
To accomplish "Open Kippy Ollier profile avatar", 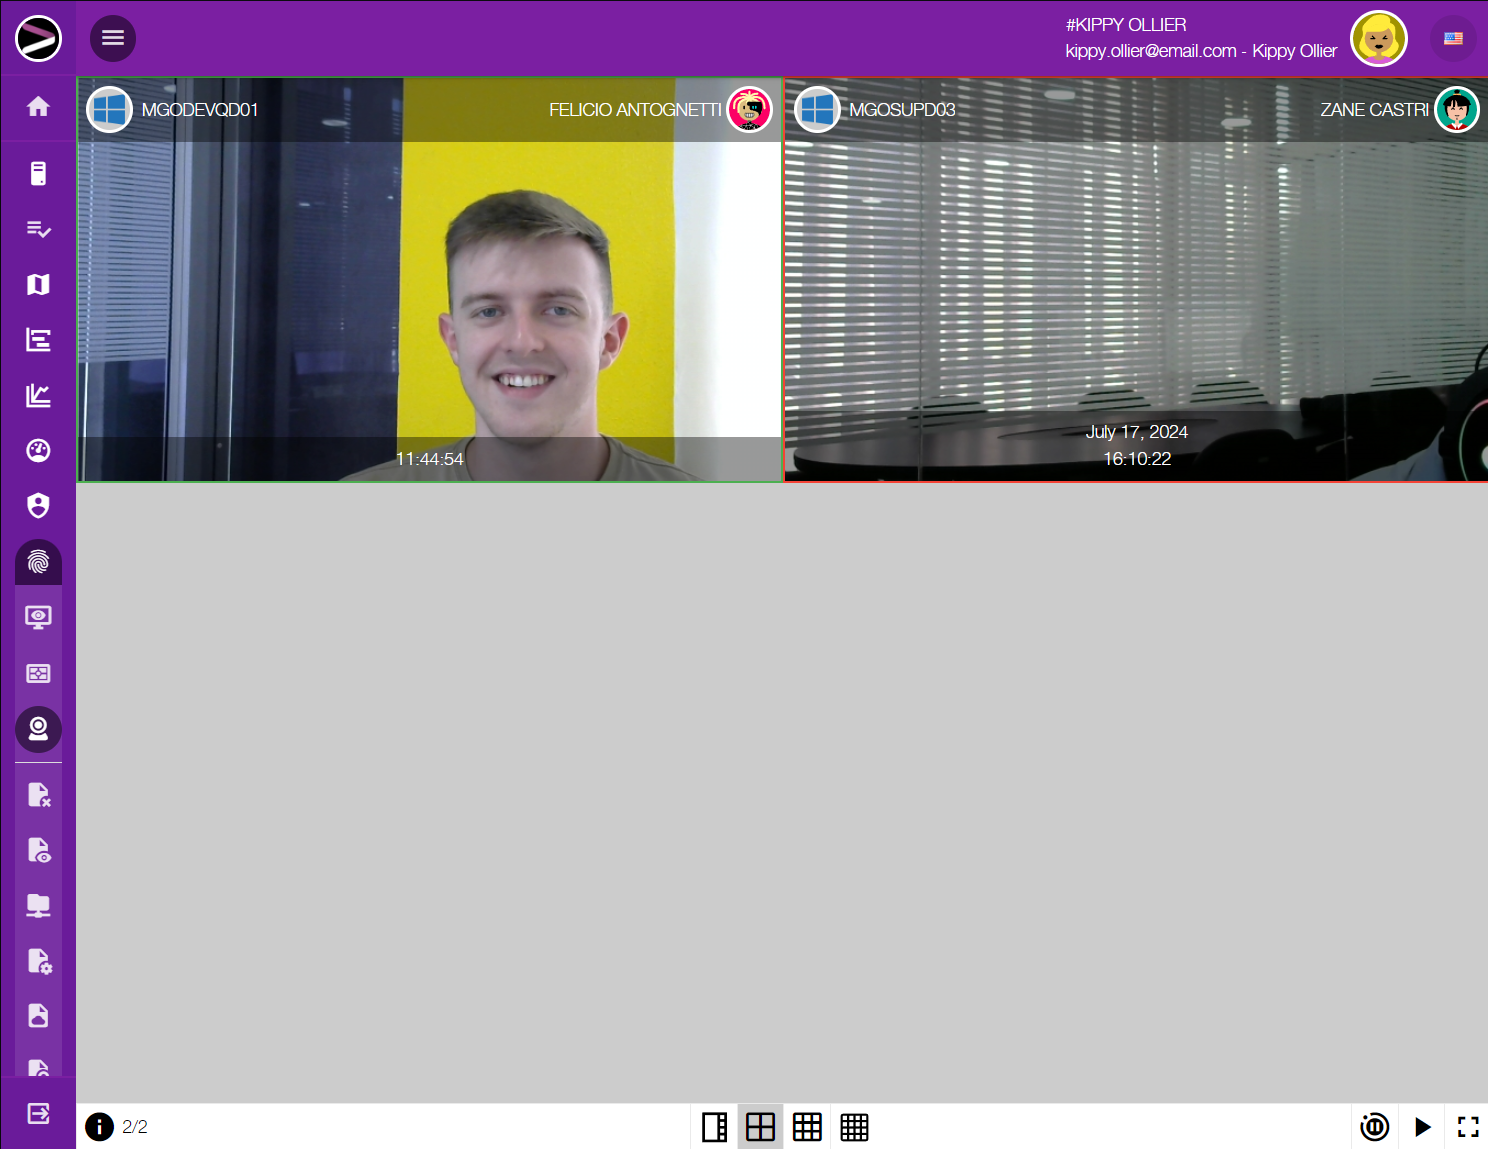I will pyautogui.click(x=1379, y=39).
